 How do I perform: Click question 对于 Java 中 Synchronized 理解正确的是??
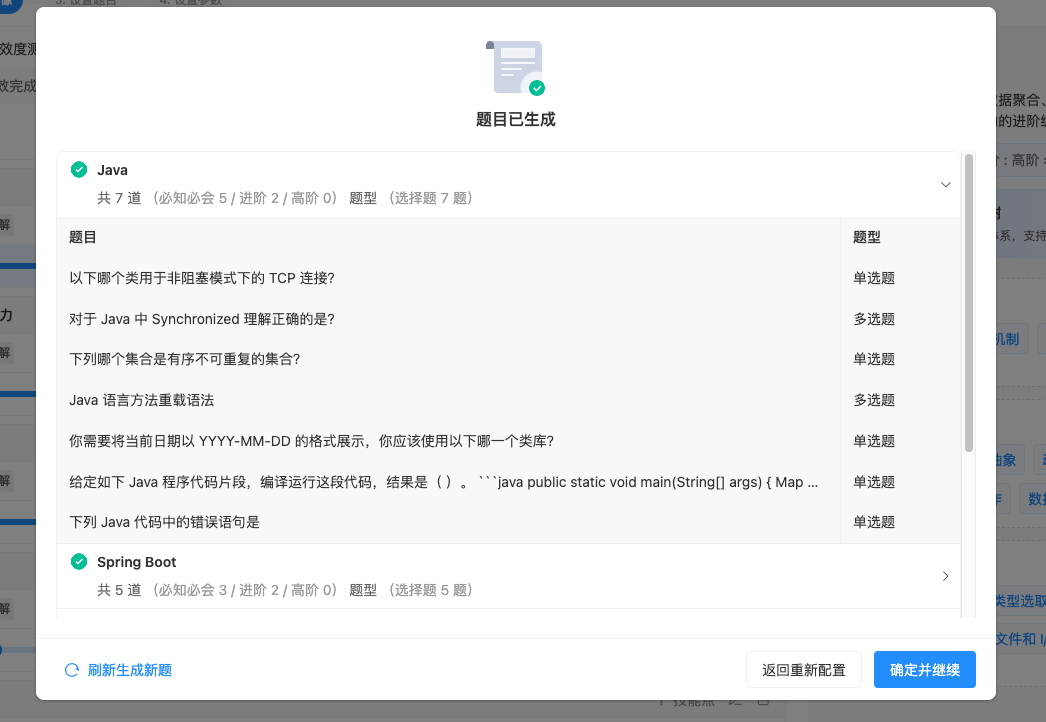(202, 319)
